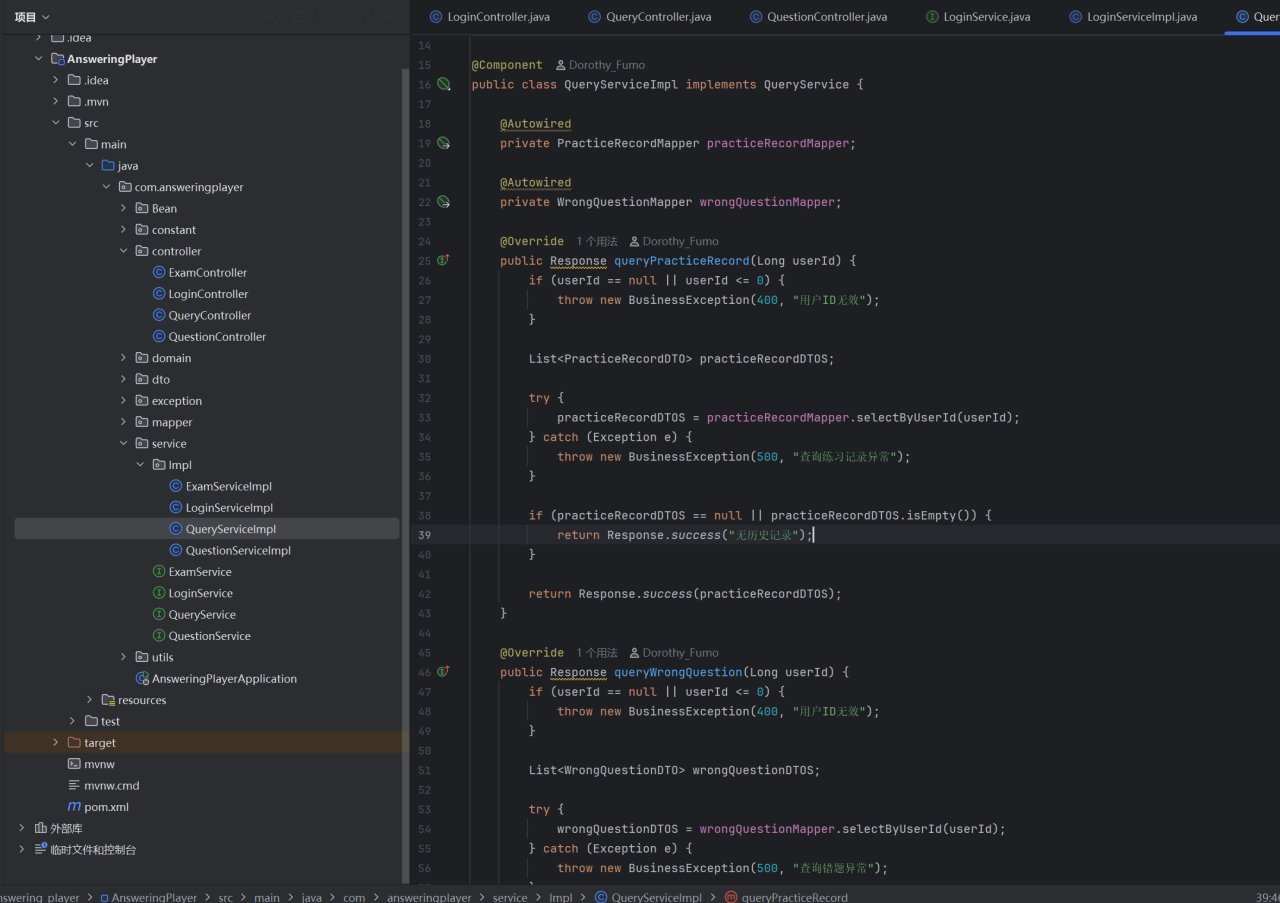Select QueryServiceImpl in the project tree
The height and width of the screenshot is (903, 1280).
pos(207,529)
